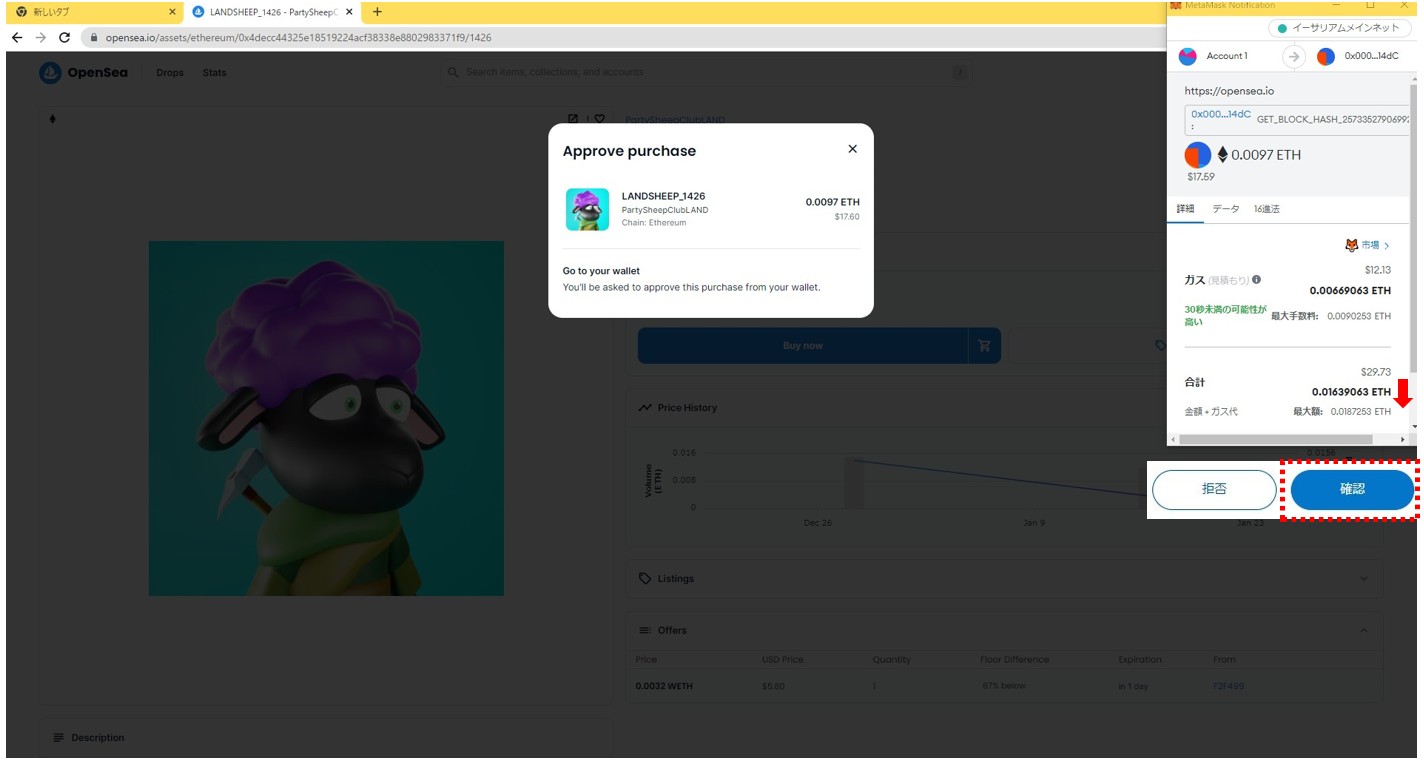The image size is (1424, 766).
Task: Collapse the Offers section chevron
Action: pos(1364,630)
